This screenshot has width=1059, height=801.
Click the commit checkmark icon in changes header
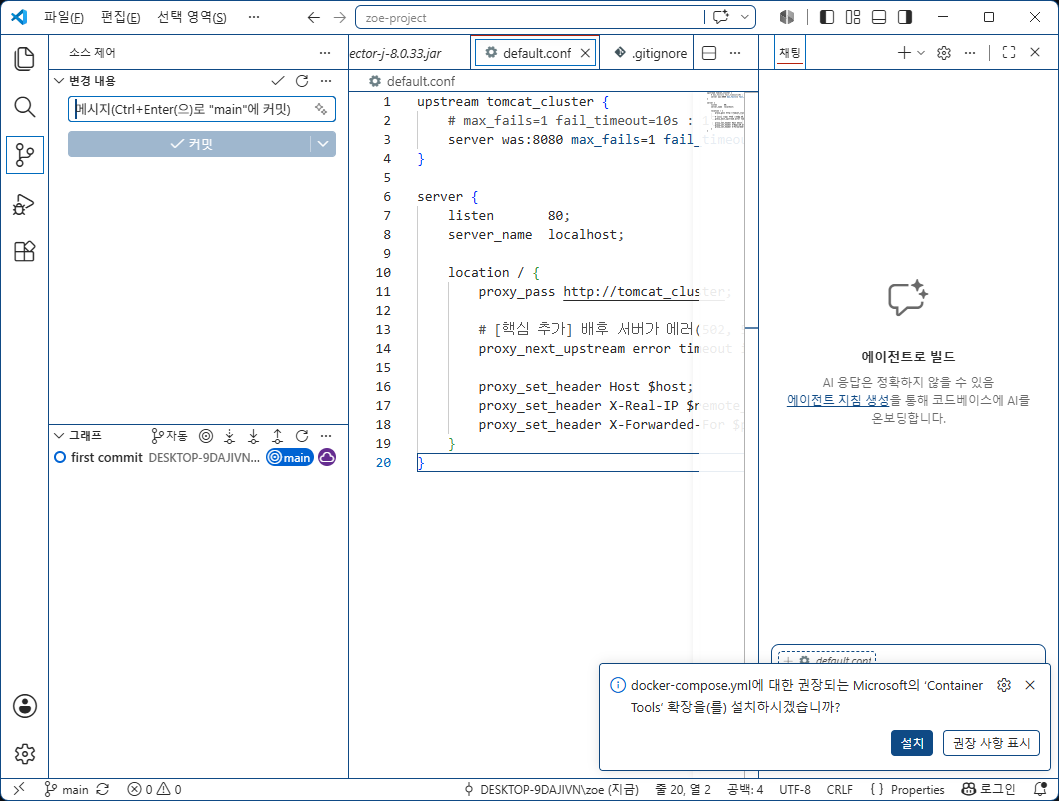pyautogui.click(x=278, y=81)
